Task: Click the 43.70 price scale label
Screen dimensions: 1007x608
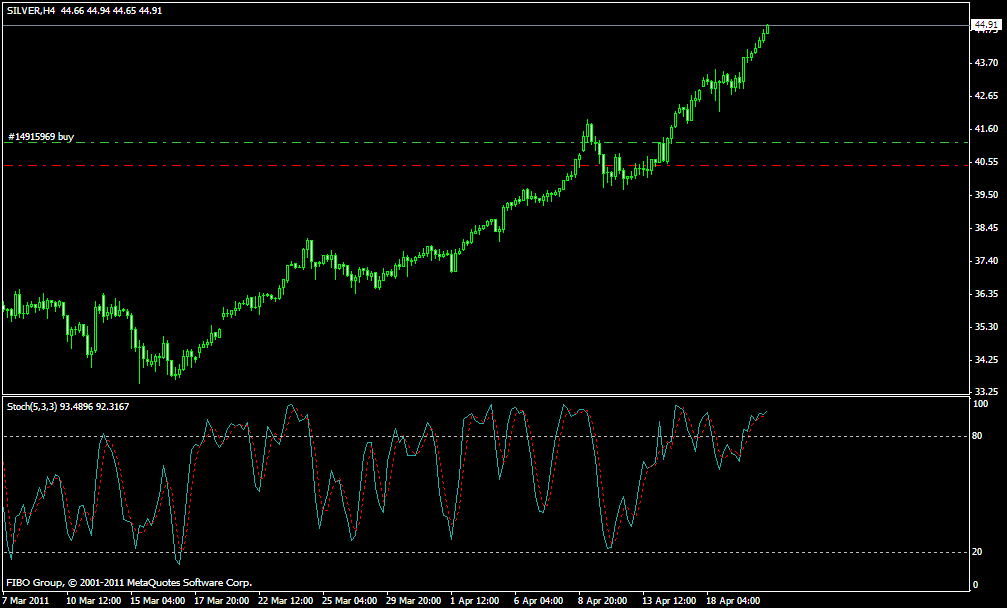Action: click(x=986, y=63)
